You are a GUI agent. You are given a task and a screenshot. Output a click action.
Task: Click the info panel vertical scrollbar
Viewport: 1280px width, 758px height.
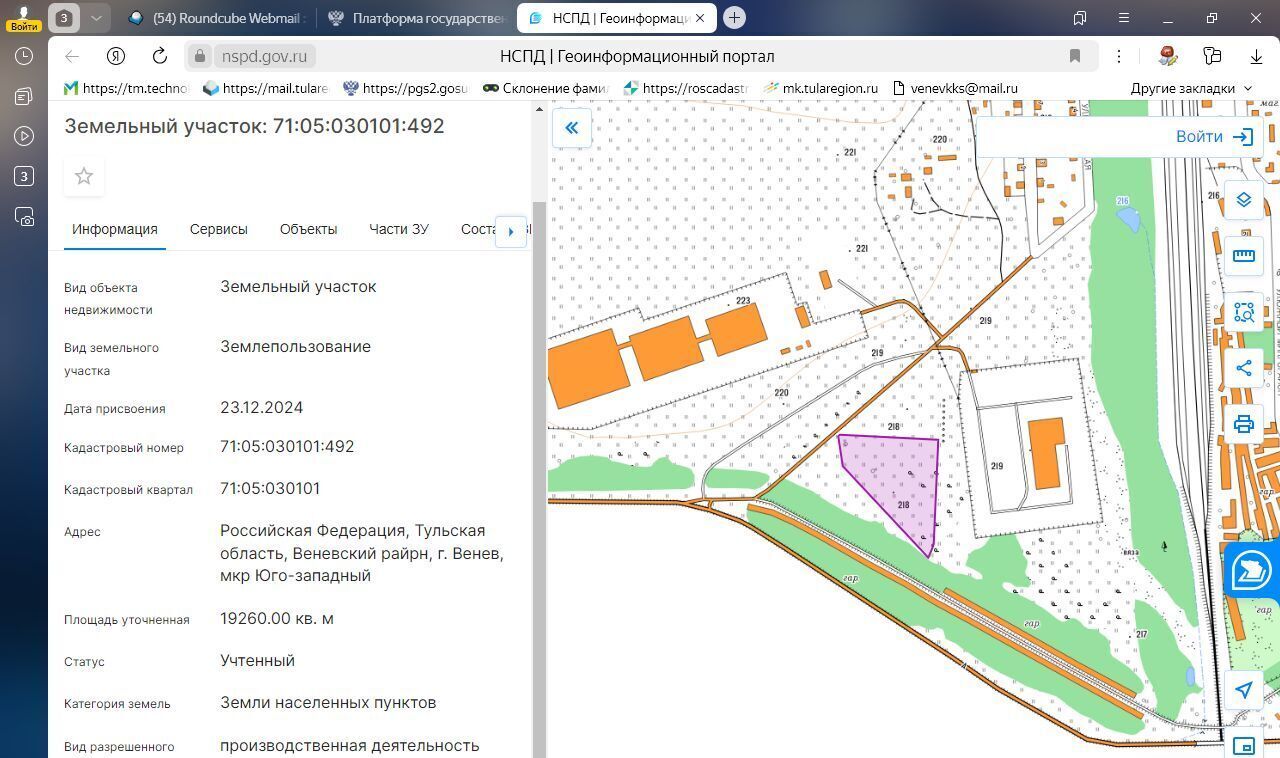click(x=539, y=480)
